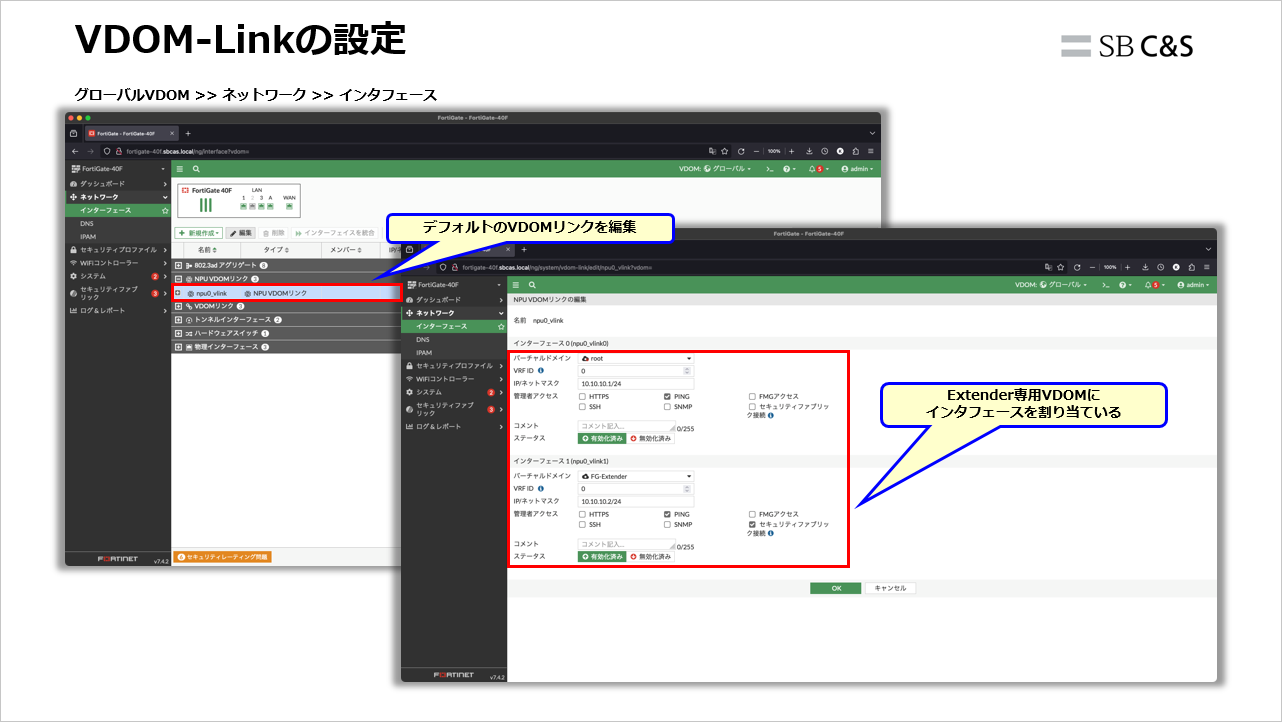Screen dimensions: 1282x722
Task: Click the notification bell icon in the header
Action: (1148, 286)
